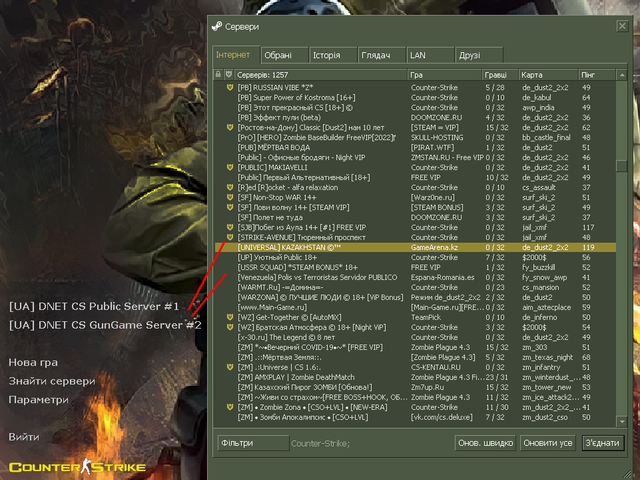Click shield icon next to [PB] RUSSIAN VIBE
The image size is (640, 480).
pyautogui.click(x=230, y=87)
